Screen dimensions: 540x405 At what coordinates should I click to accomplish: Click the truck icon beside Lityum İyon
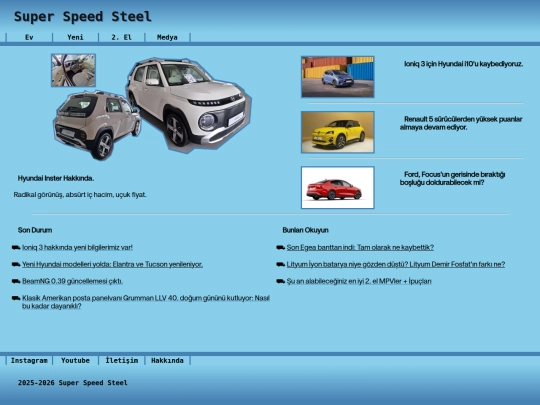(280, 264)
